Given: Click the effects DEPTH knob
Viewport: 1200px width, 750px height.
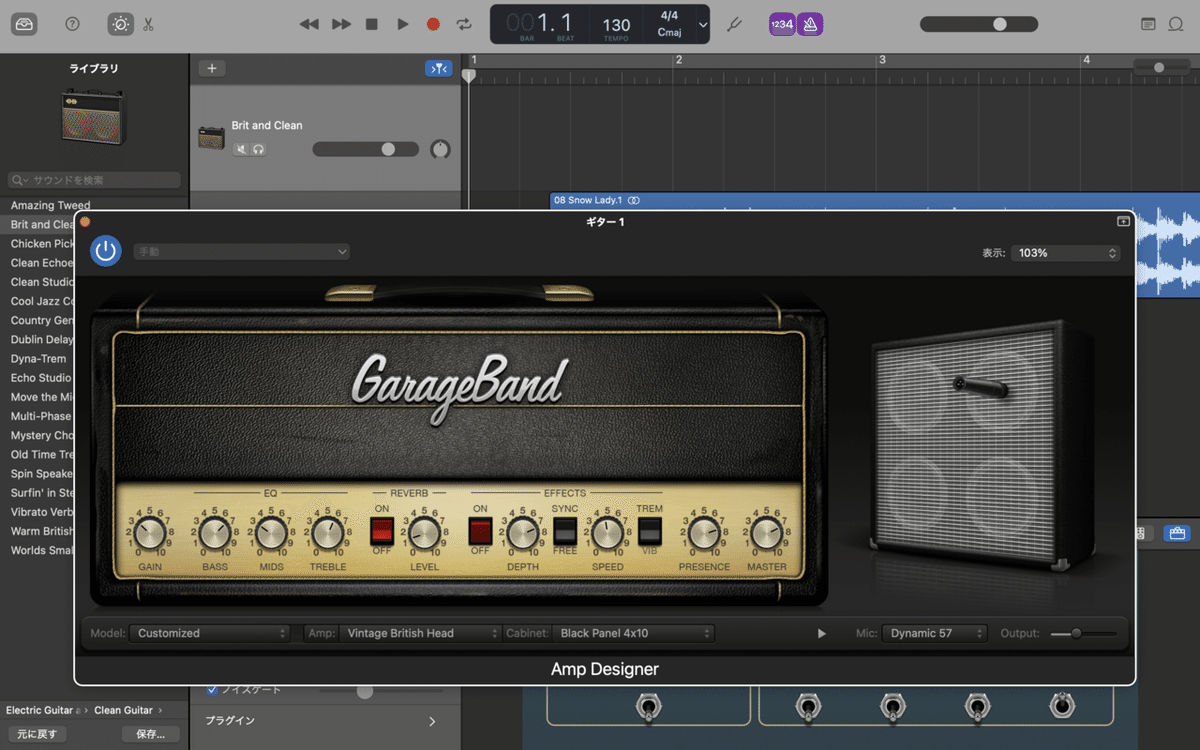Looking at the screenshot, I should point(523,533).
